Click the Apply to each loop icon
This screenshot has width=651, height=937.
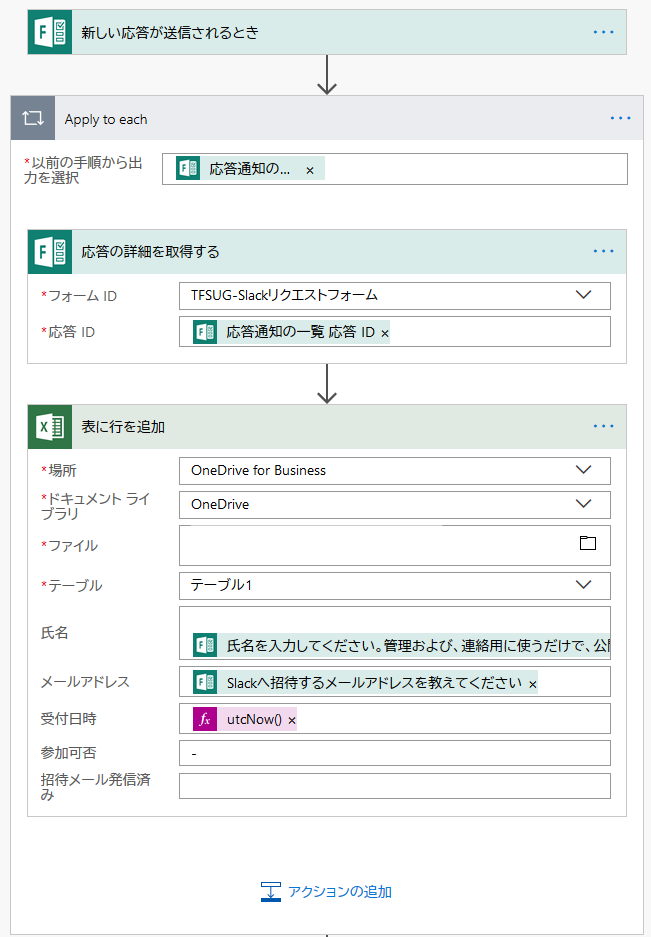click(33, 118)
